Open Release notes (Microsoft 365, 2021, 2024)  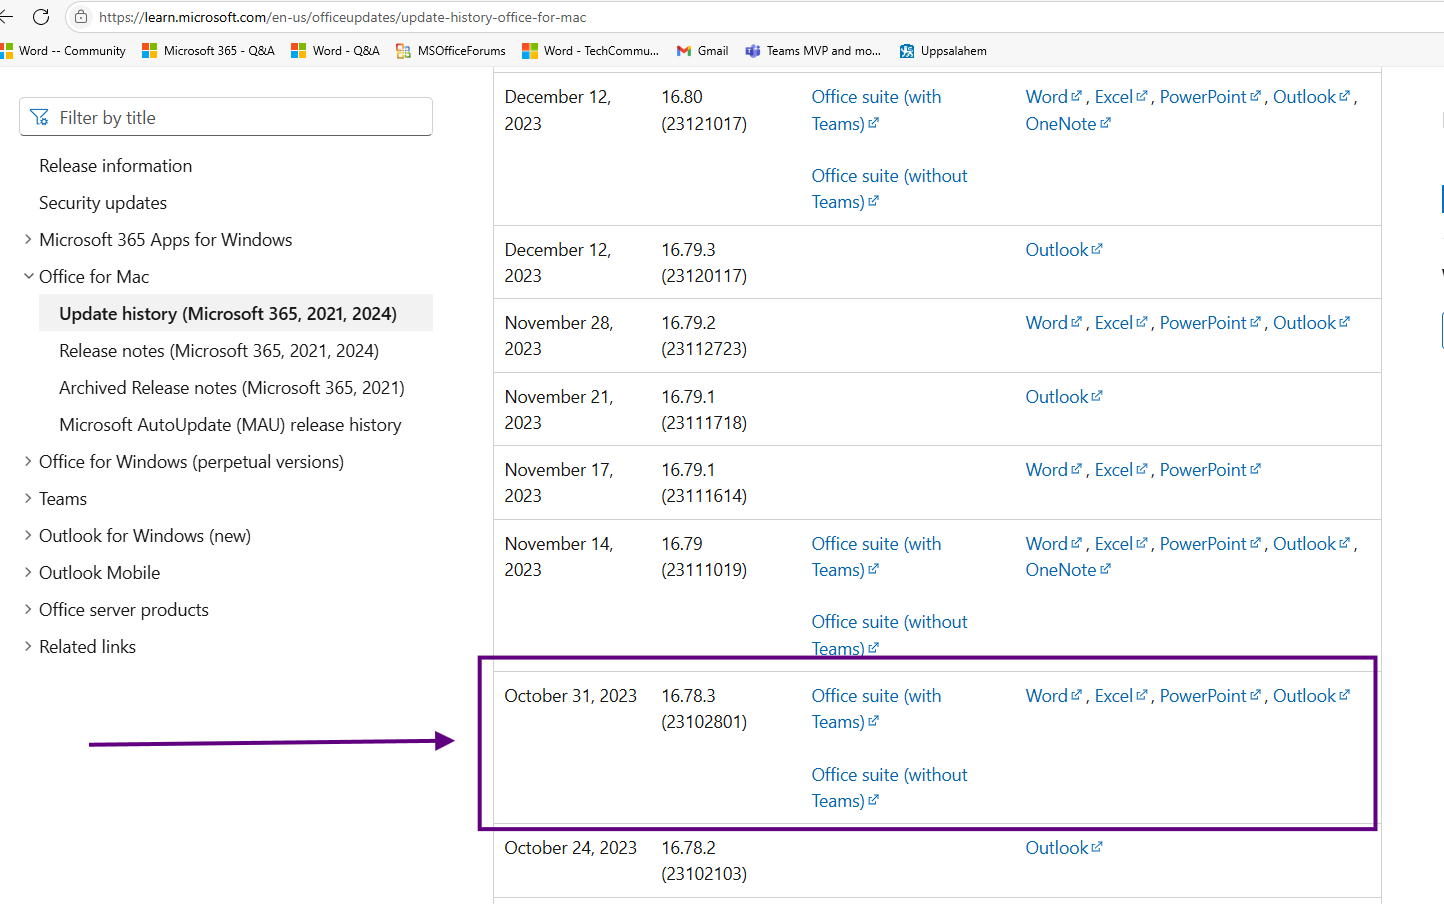point(219,351)
